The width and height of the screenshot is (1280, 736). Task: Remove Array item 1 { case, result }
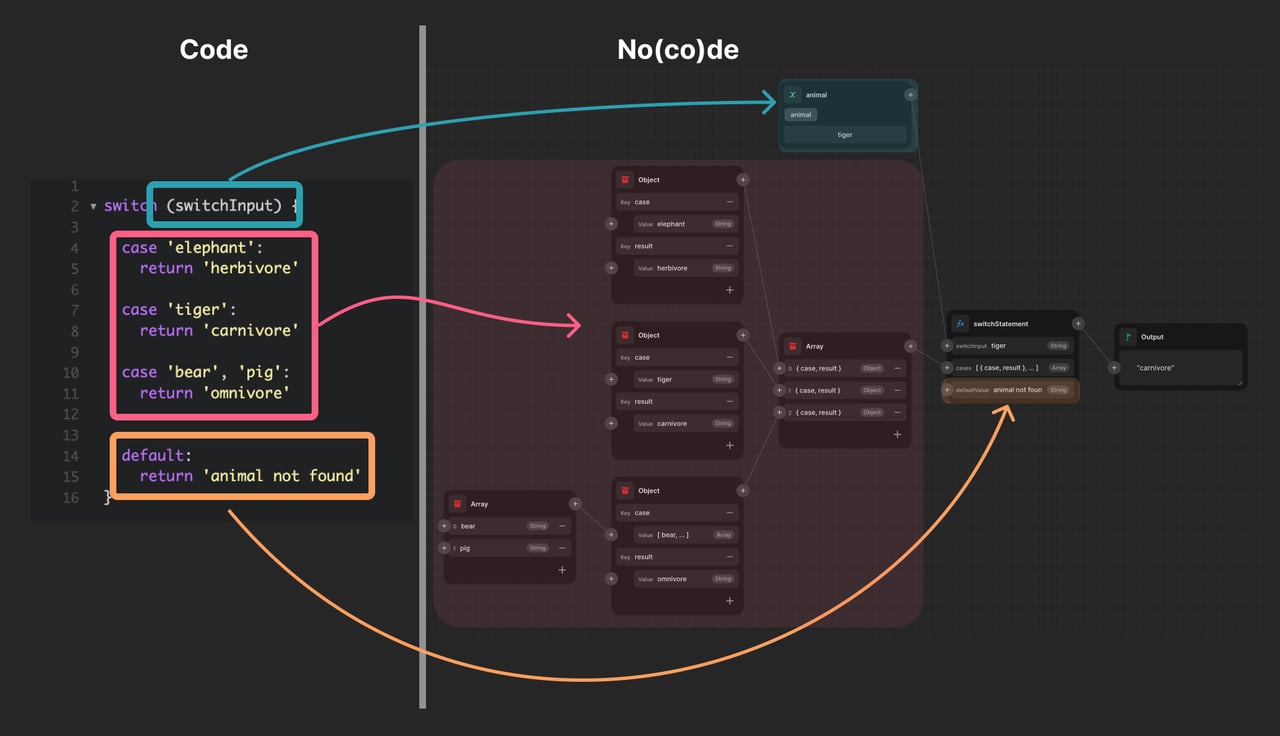[x=897, y=390]
